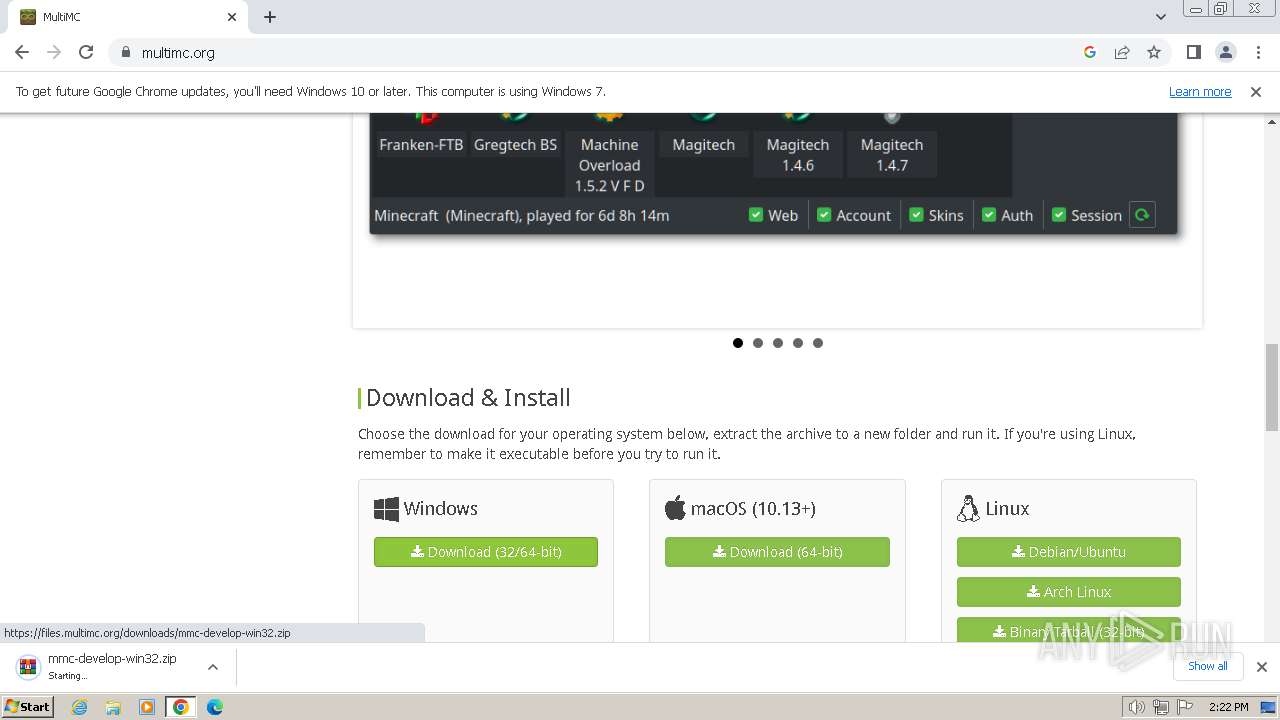This screenshot has width=1280, height=720.
Task: Click the address bar URL
Action: pos(178,52)
